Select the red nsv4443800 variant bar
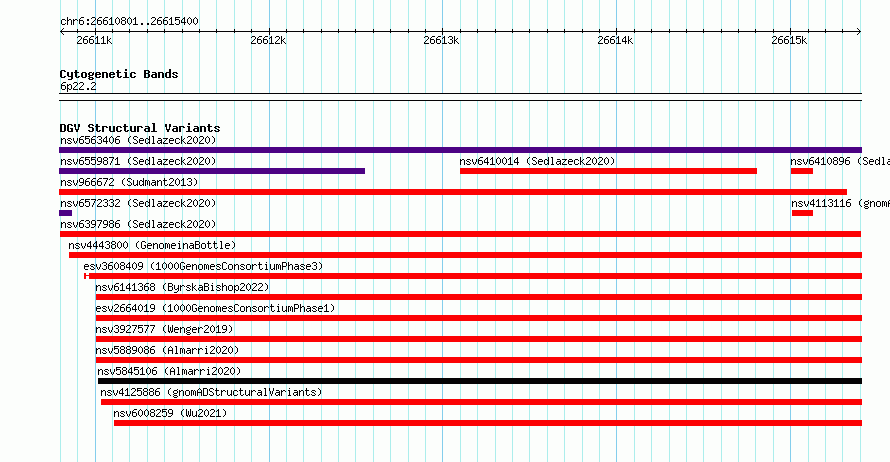Screen dimensions: 890x462 [x=465, y=255]
